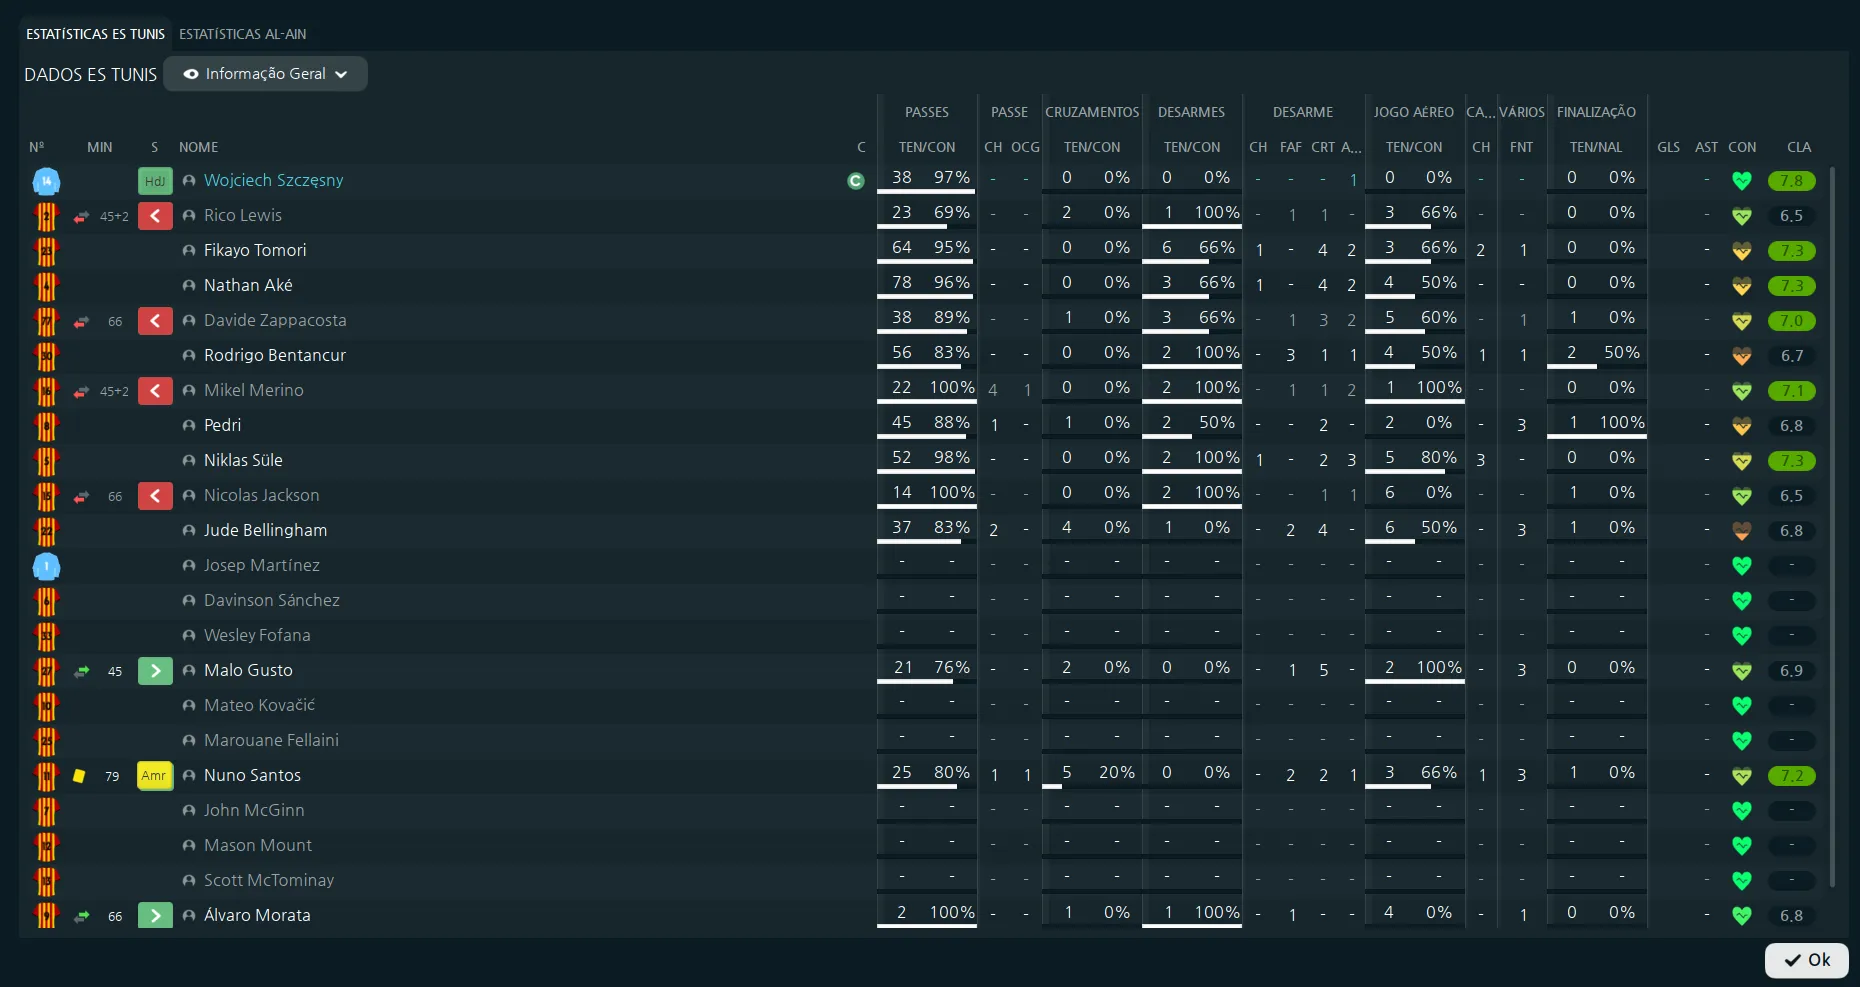Click Álvaro Morata's green substituted-on arrow
1860x987 pixels.
155,916
